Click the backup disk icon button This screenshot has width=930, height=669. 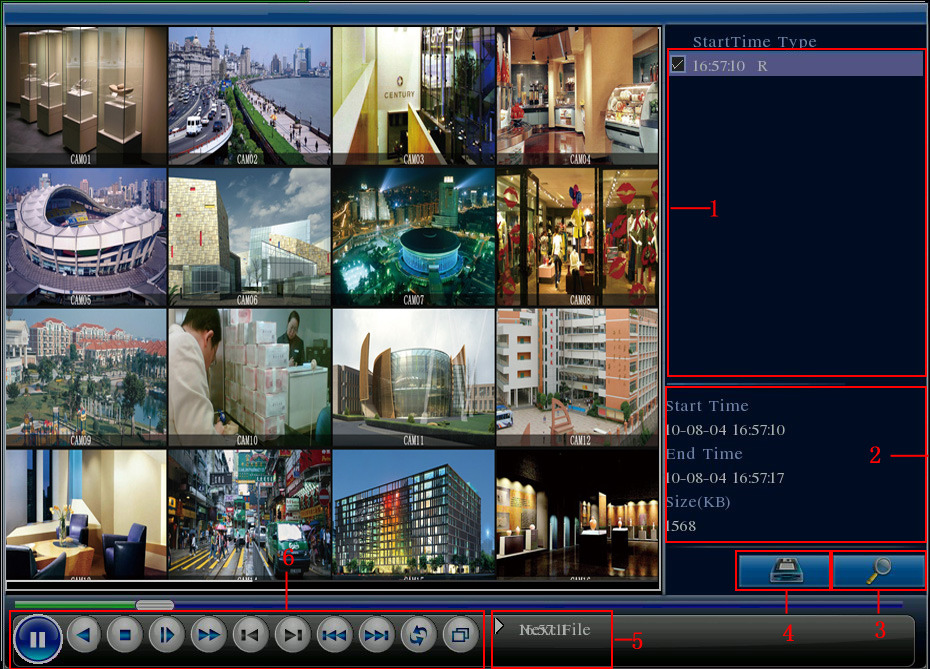(784, 571)
